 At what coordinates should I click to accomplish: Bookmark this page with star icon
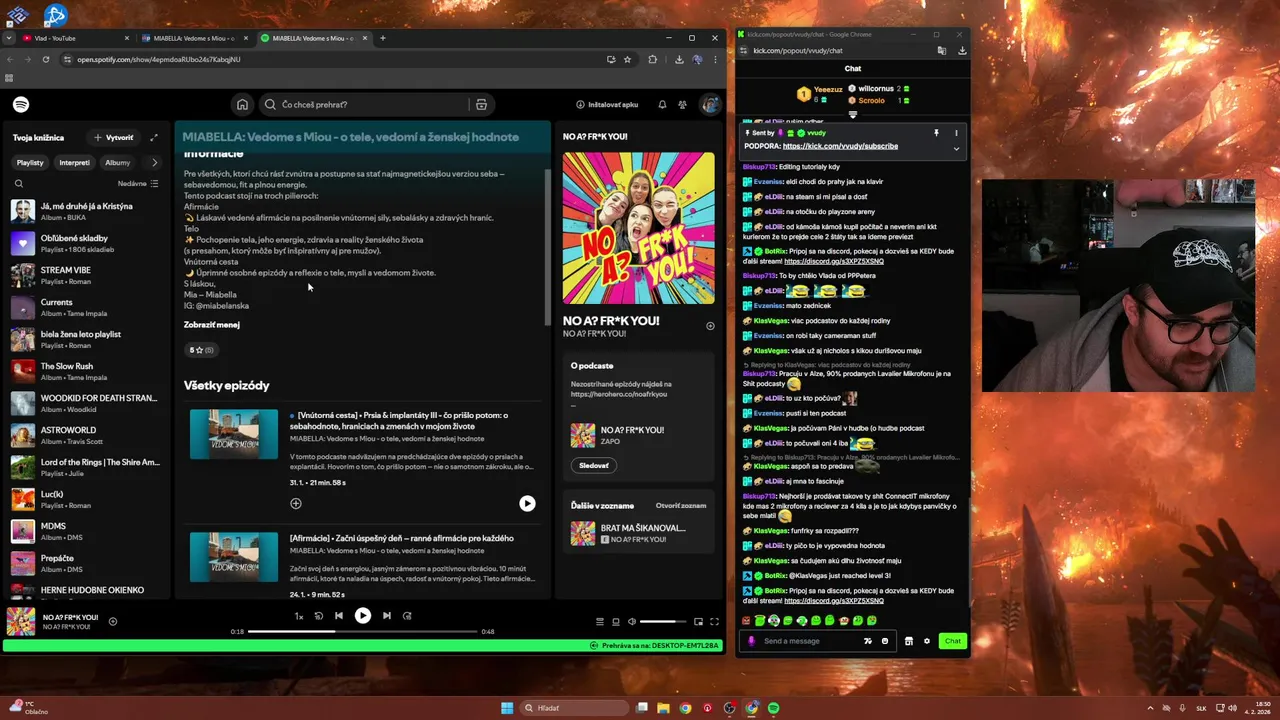tap(627, 59)
